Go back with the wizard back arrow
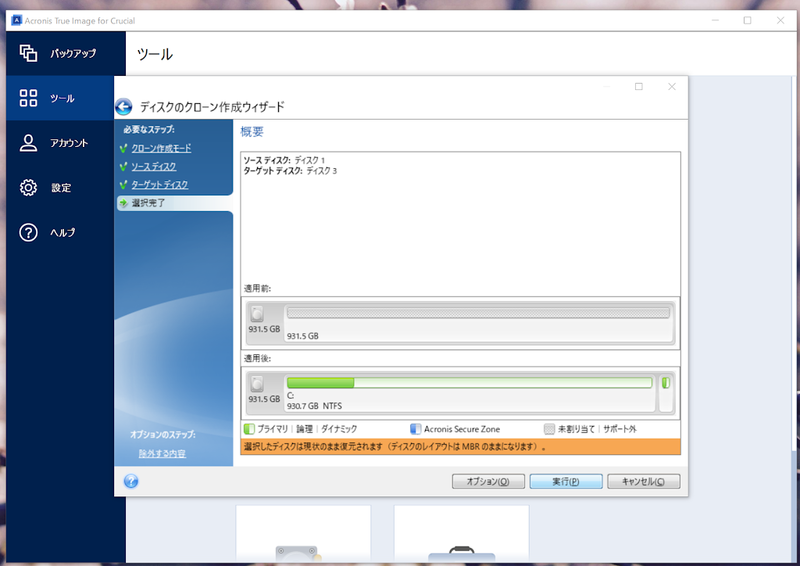Image resolution: width=800 pixels, height=566 pixels. point(123,107)
